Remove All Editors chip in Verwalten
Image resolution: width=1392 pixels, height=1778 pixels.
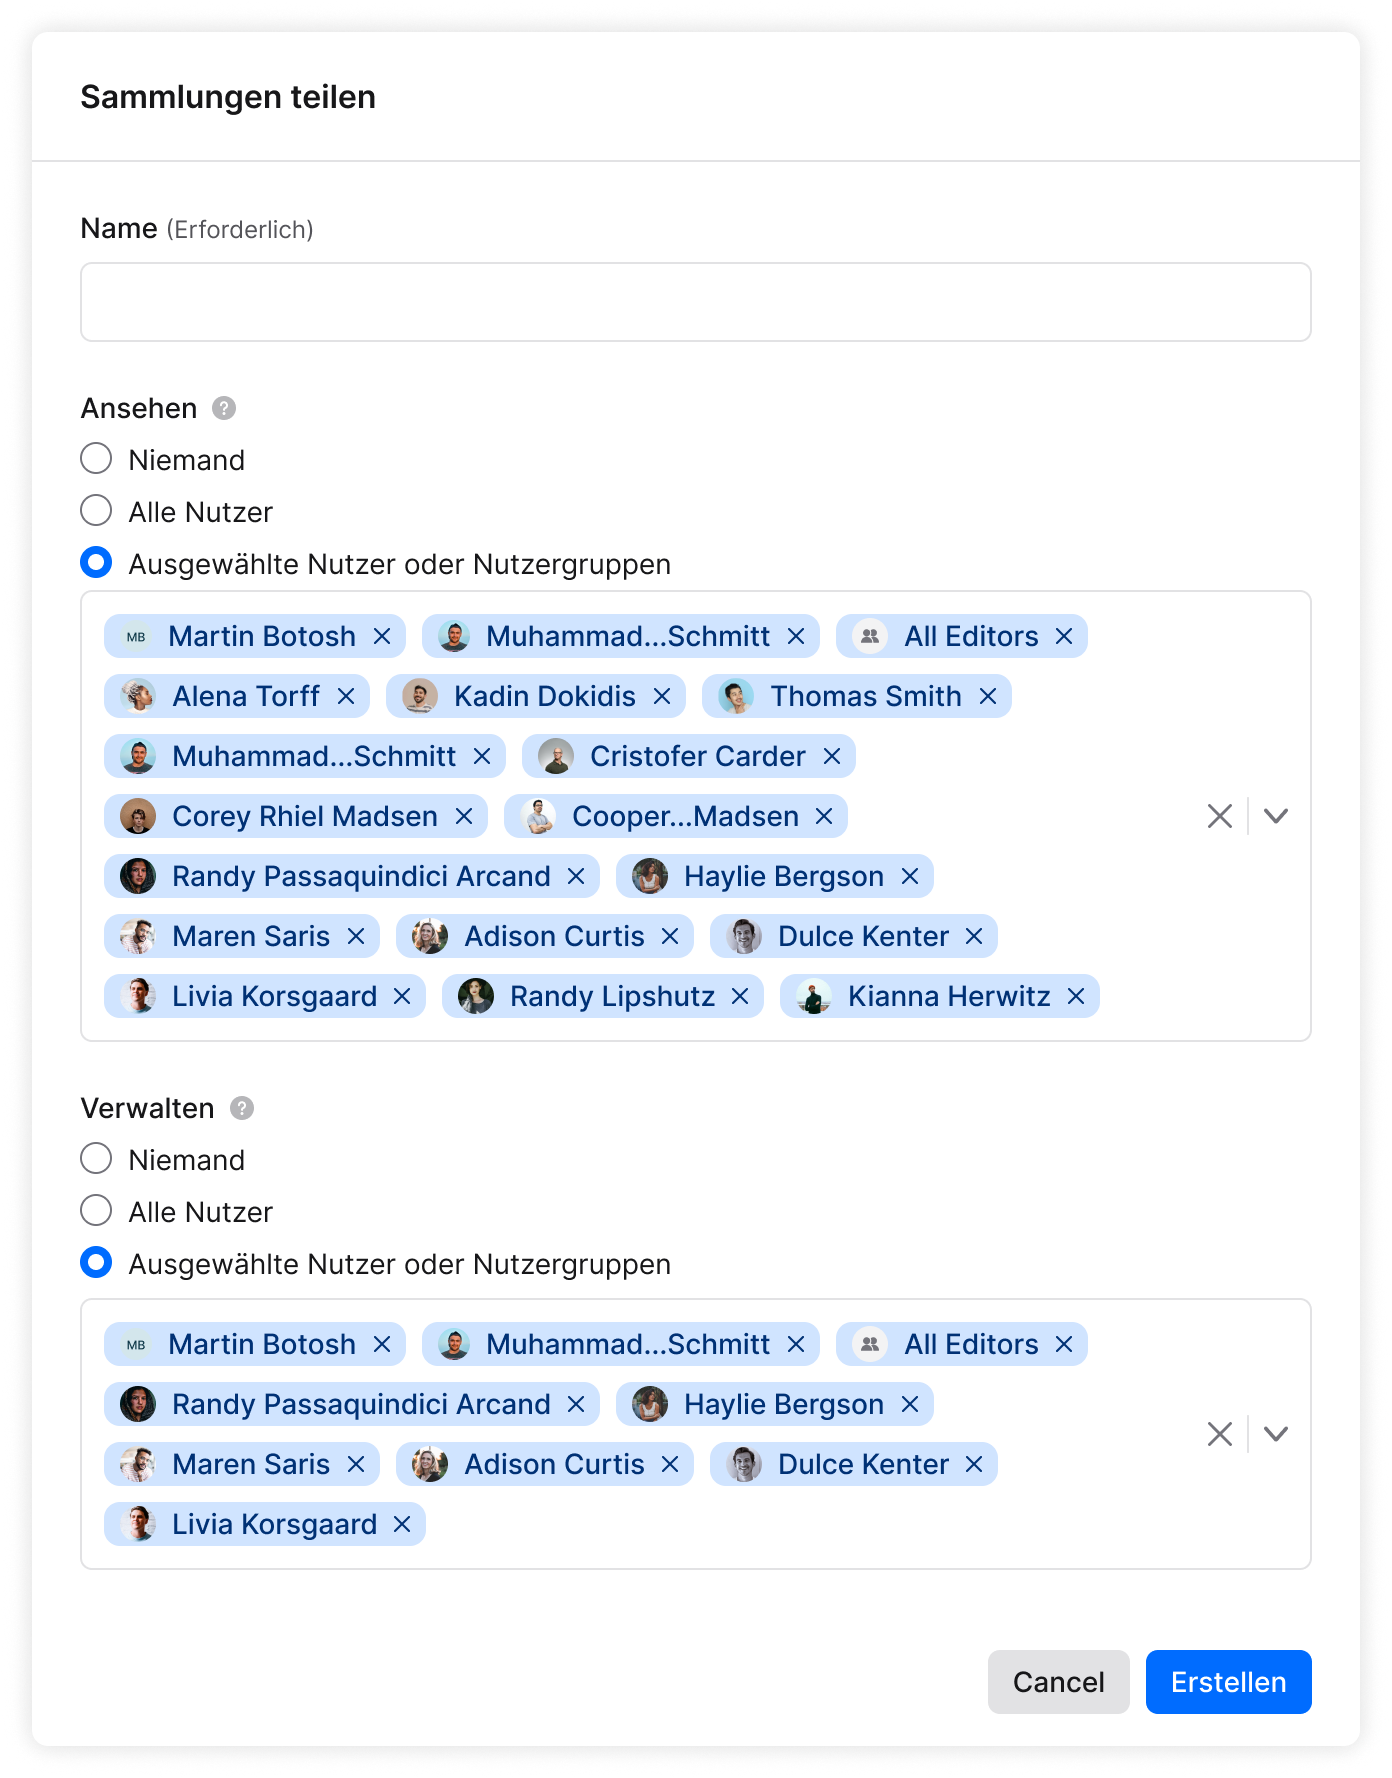[x=1064, y=1344]
